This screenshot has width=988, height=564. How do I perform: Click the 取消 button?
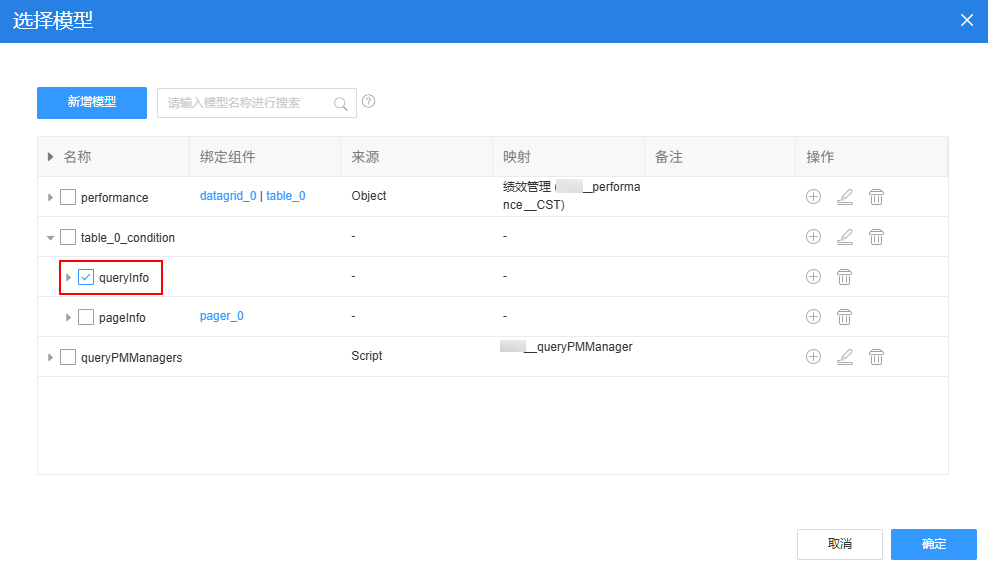coord(839,544)
